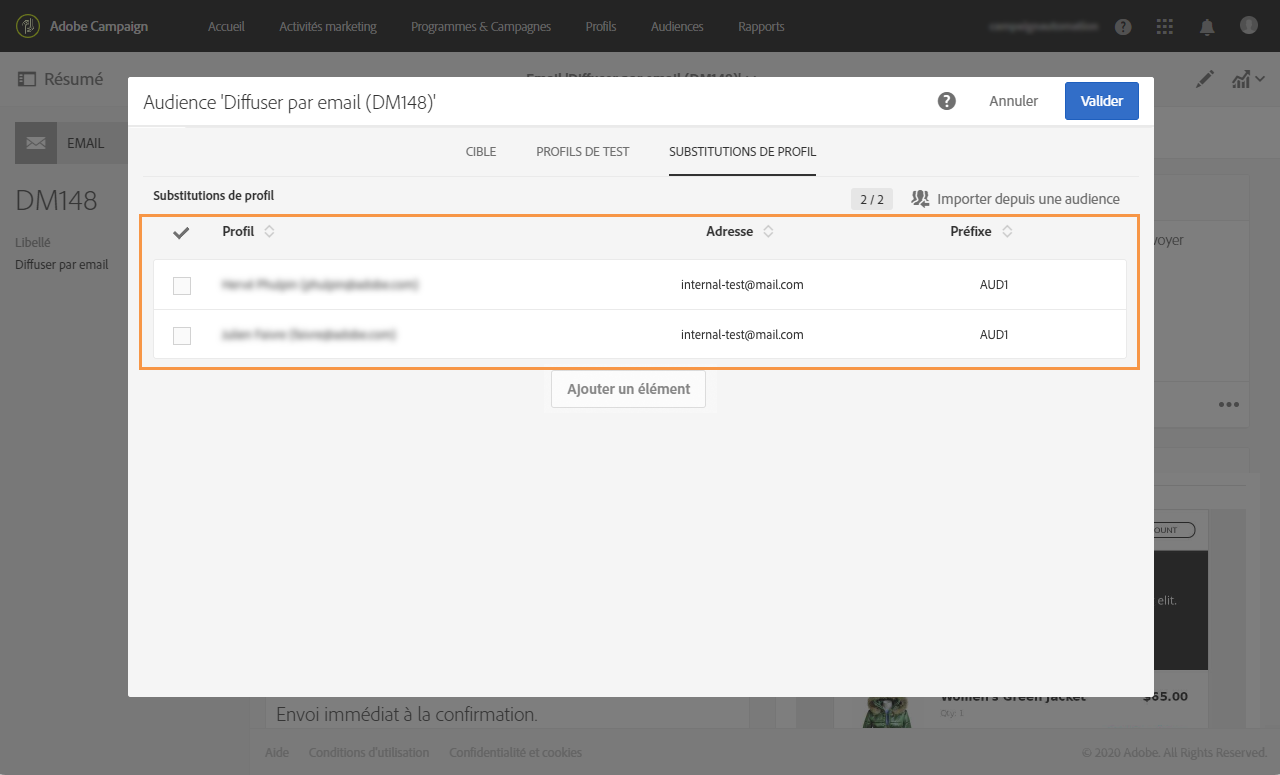This screenshot has height=775, width=1280.
Task: Click the Importer depuis une audience icon
Action: pyautogui.click(x=920, y=199)
